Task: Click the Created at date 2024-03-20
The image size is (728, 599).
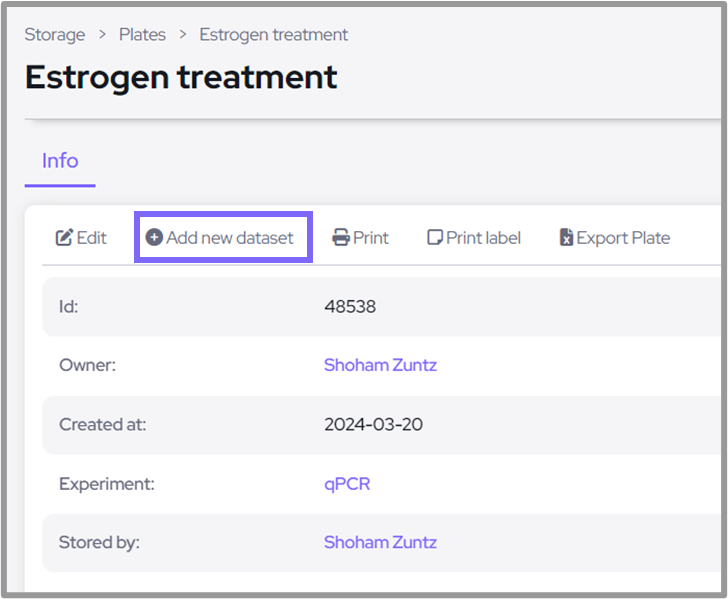Action: click(373, 425)
